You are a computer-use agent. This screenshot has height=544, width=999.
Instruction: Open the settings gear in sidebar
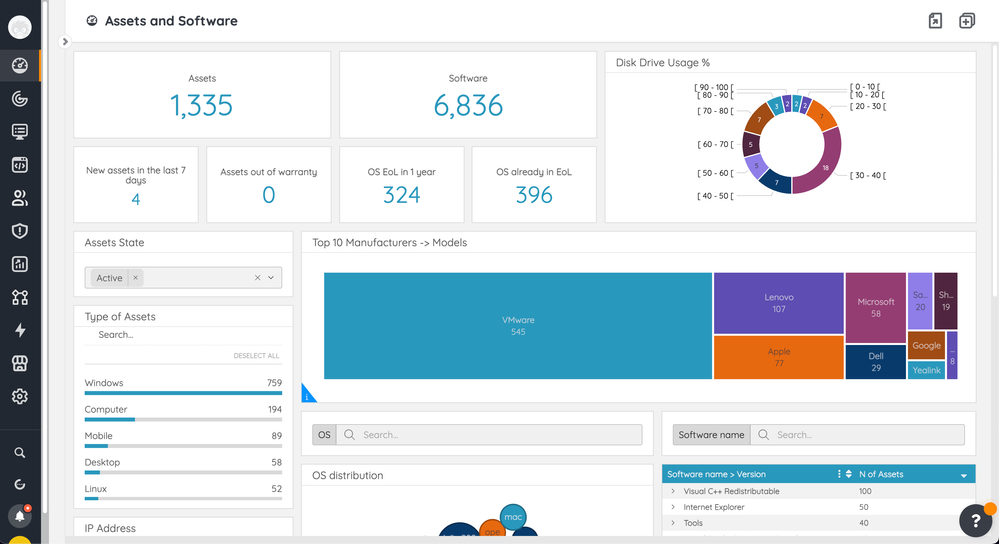coord(19,396)
